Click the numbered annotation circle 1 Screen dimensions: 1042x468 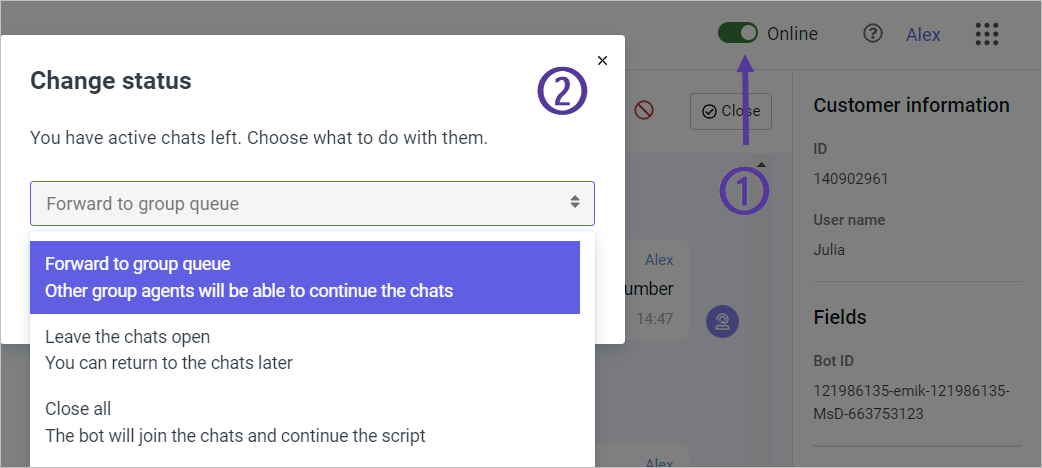(744, 190)
